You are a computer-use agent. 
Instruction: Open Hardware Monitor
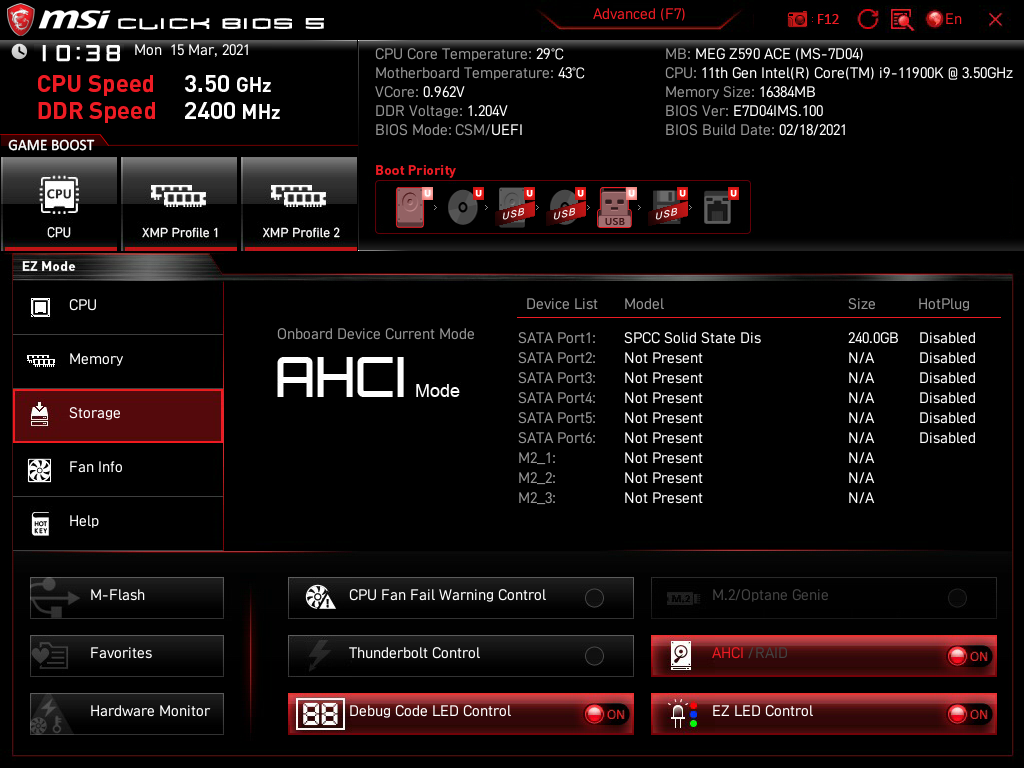click(x=127, y=714)
